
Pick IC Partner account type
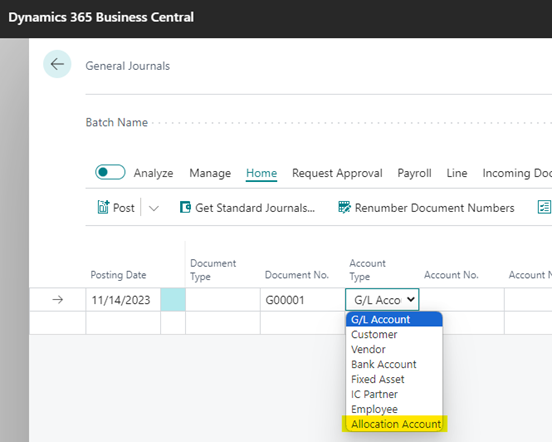[394, 394]
